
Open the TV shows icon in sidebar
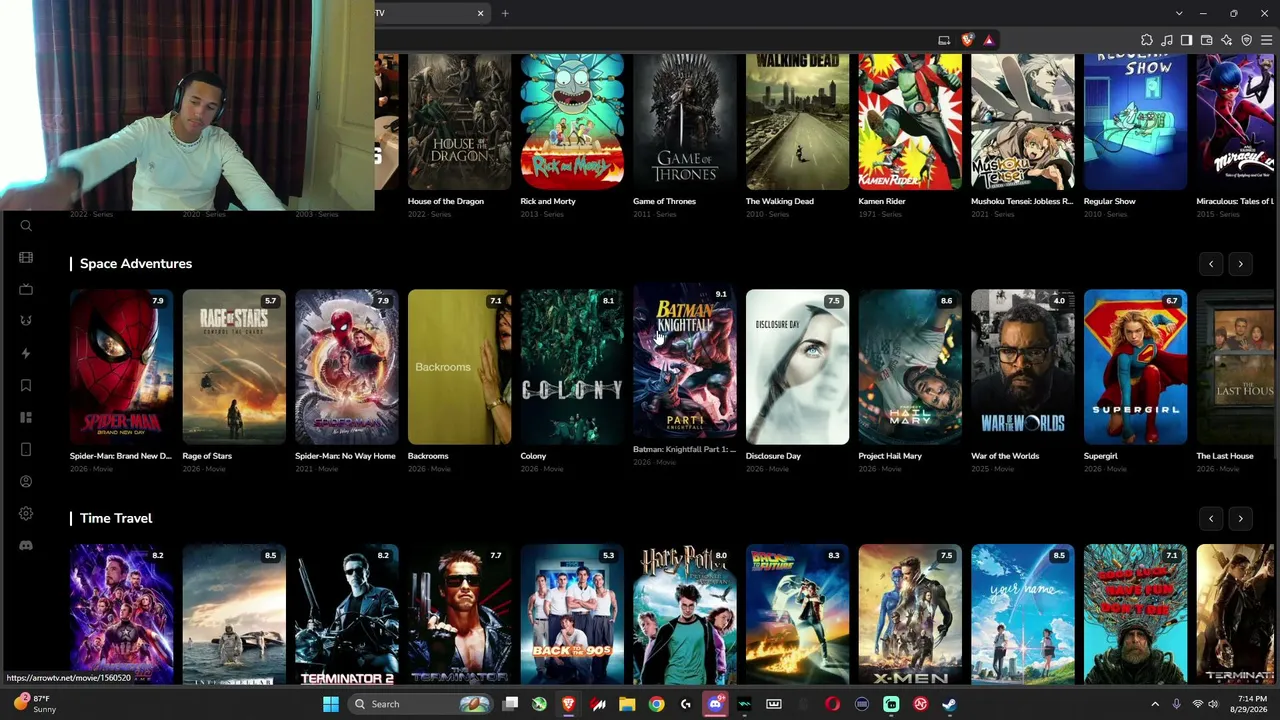tap(26, 289)
